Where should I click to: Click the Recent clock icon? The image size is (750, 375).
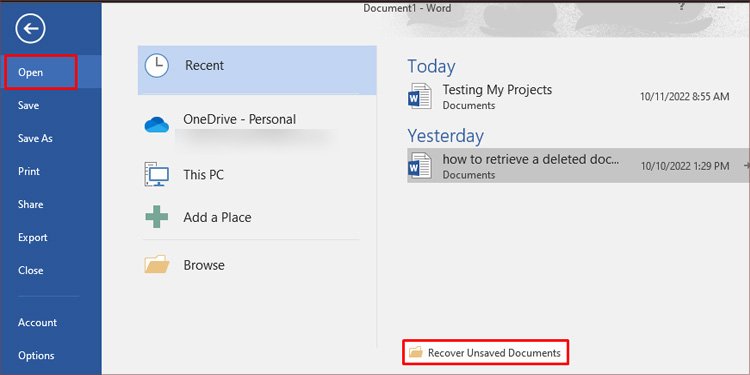click(156, 66)
